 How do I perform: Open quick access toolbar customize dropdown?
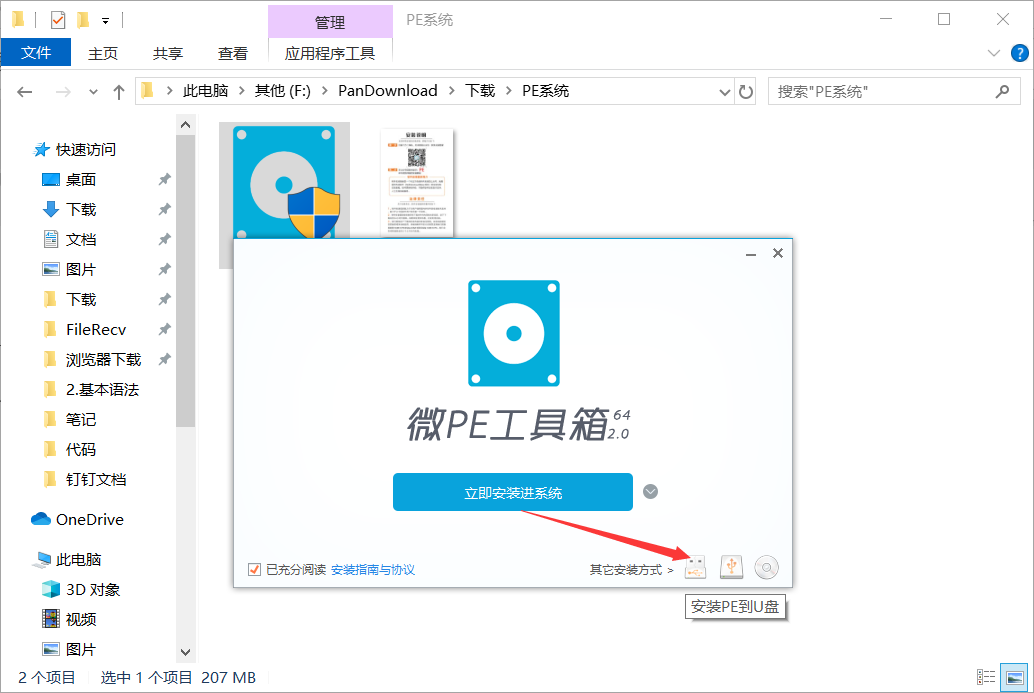[106, 21]
